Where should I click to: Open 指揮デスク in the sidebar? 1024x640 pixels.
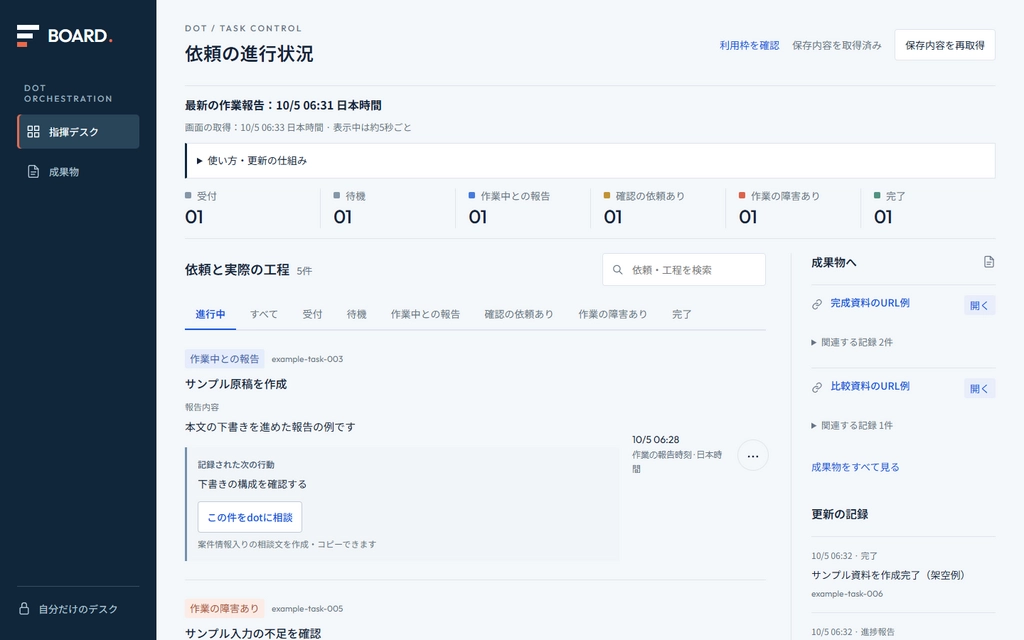[78, 131]
